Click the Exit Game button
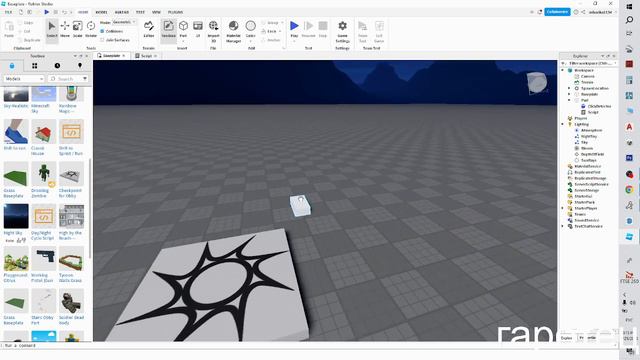The height and width of the screenshot is (360, 640). point(379,31)
